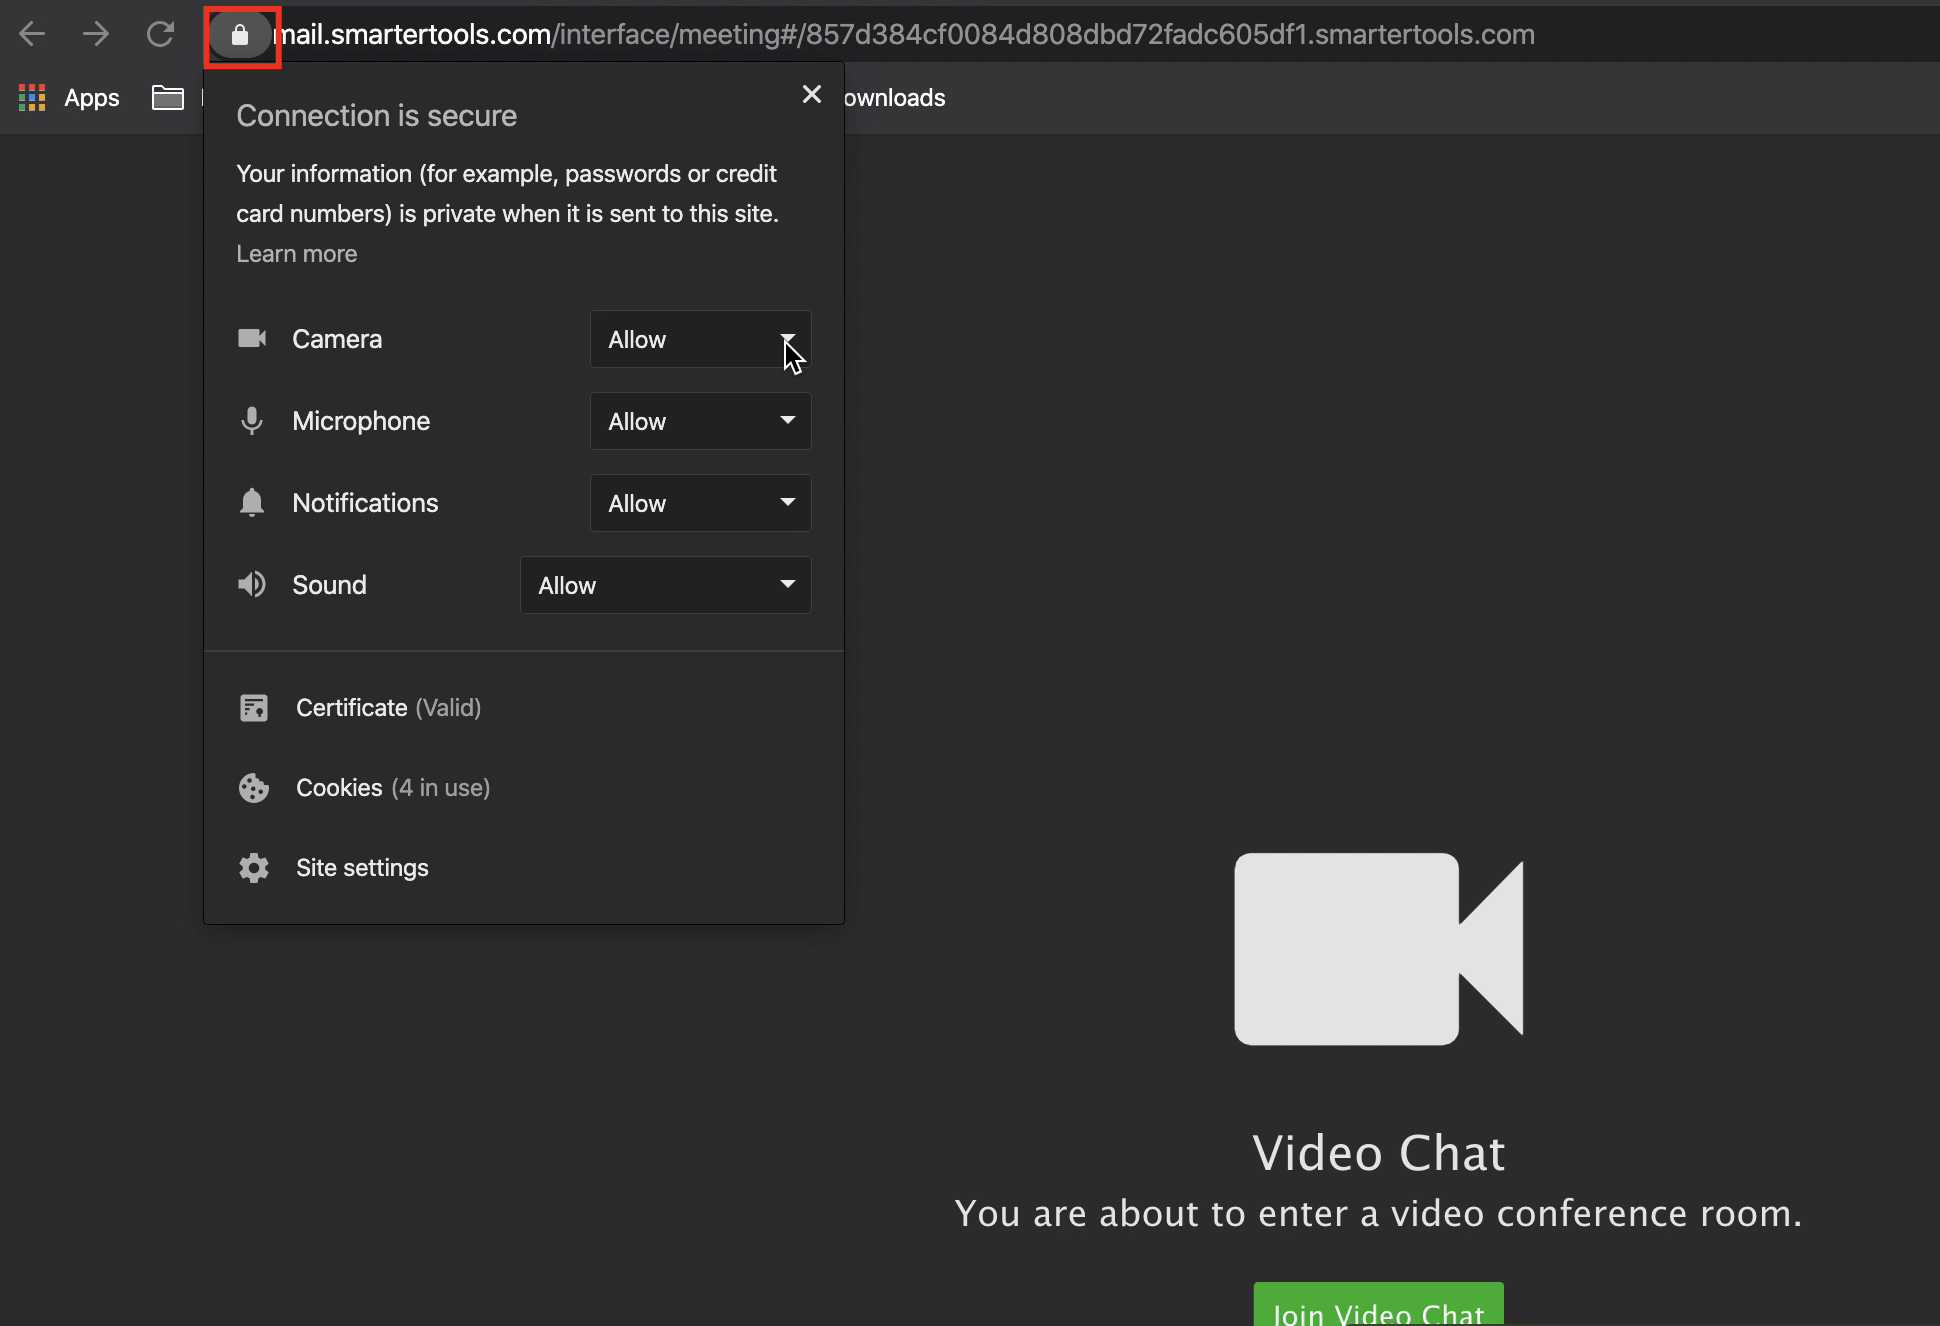Click the browser back arrow
Image resolution: width=1940 pixels, height=1326 pixels.
32,34
